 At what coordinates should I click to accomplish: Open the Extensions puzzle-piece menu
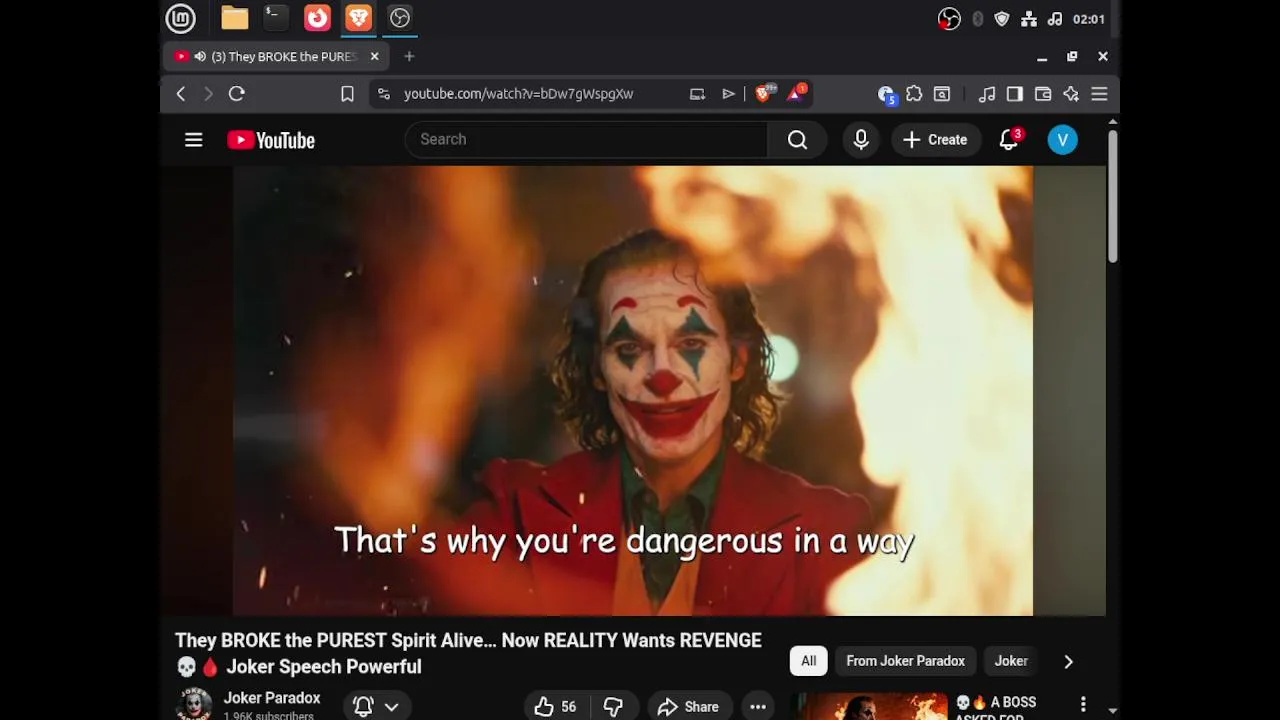(914, 94)
